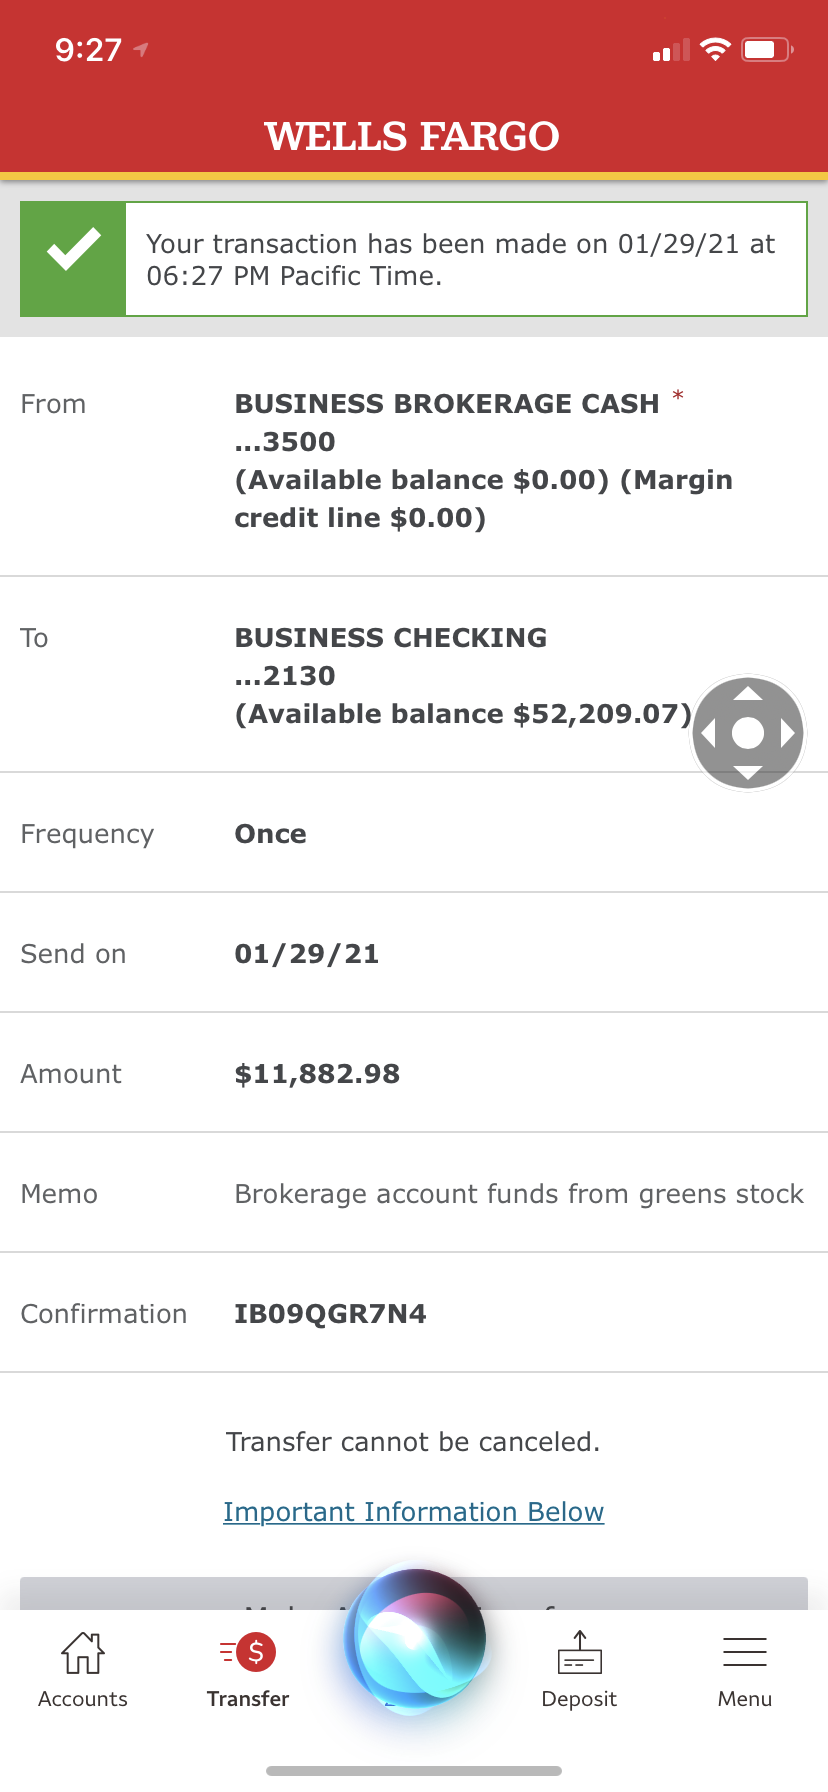
Task: Tap the Wells Fargo header title
Action: coord(412,136)
